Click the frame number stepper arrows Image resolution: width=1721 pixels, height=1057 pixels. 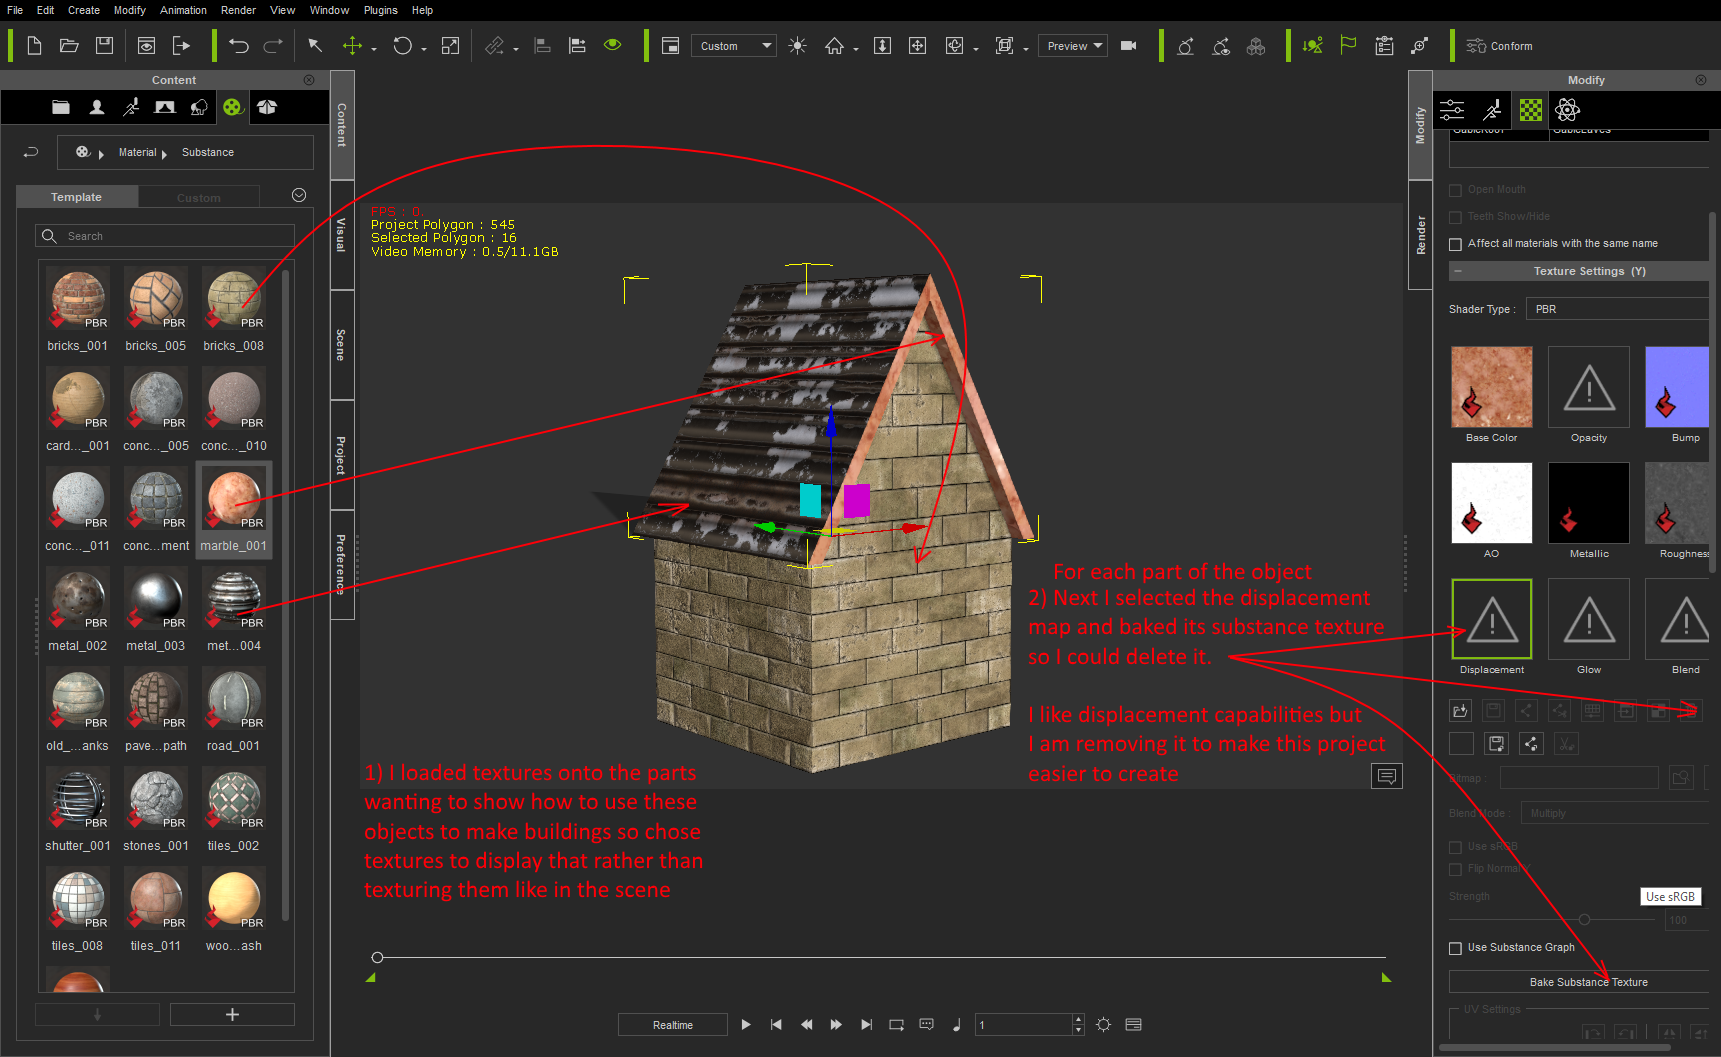tap(1078, 1024)
